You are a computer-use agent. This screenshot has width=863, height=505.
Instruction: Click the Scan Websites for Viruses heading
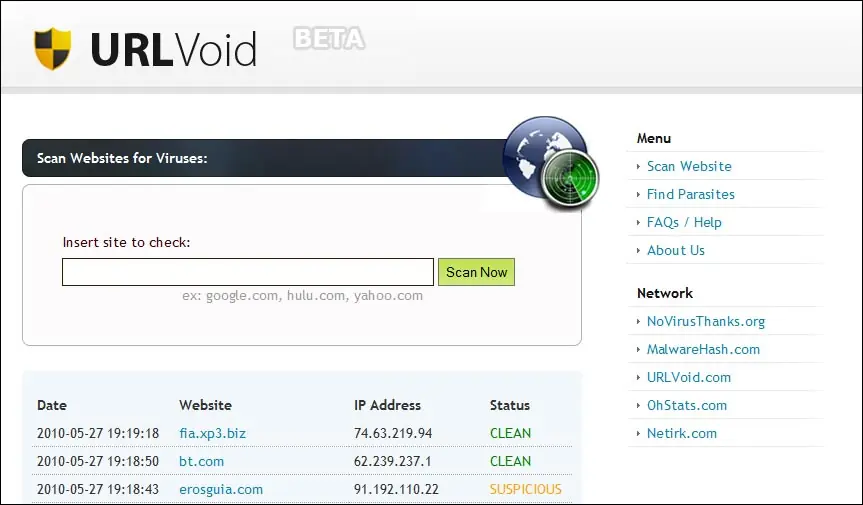(x=122, y=158)
